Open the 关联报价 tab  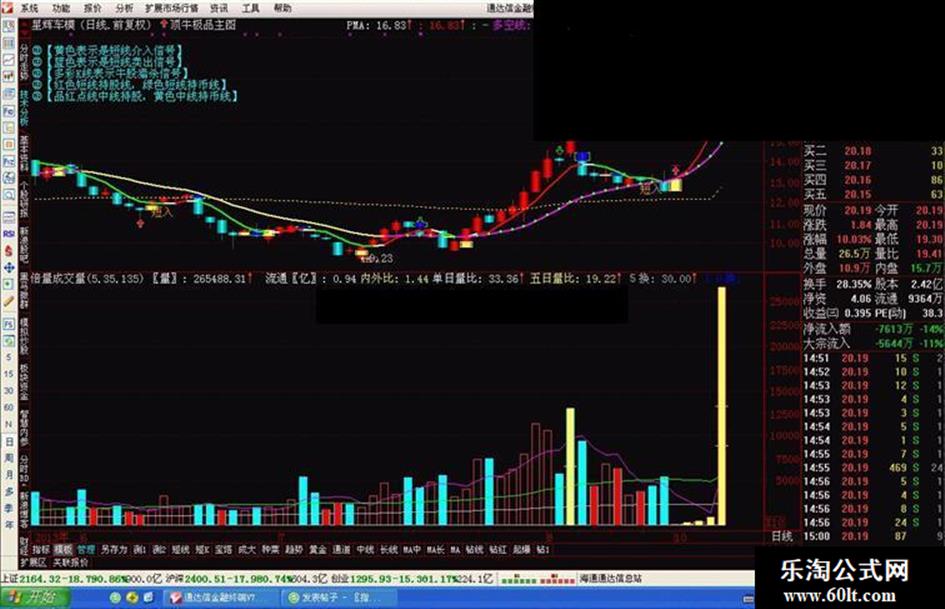point(71,563)
